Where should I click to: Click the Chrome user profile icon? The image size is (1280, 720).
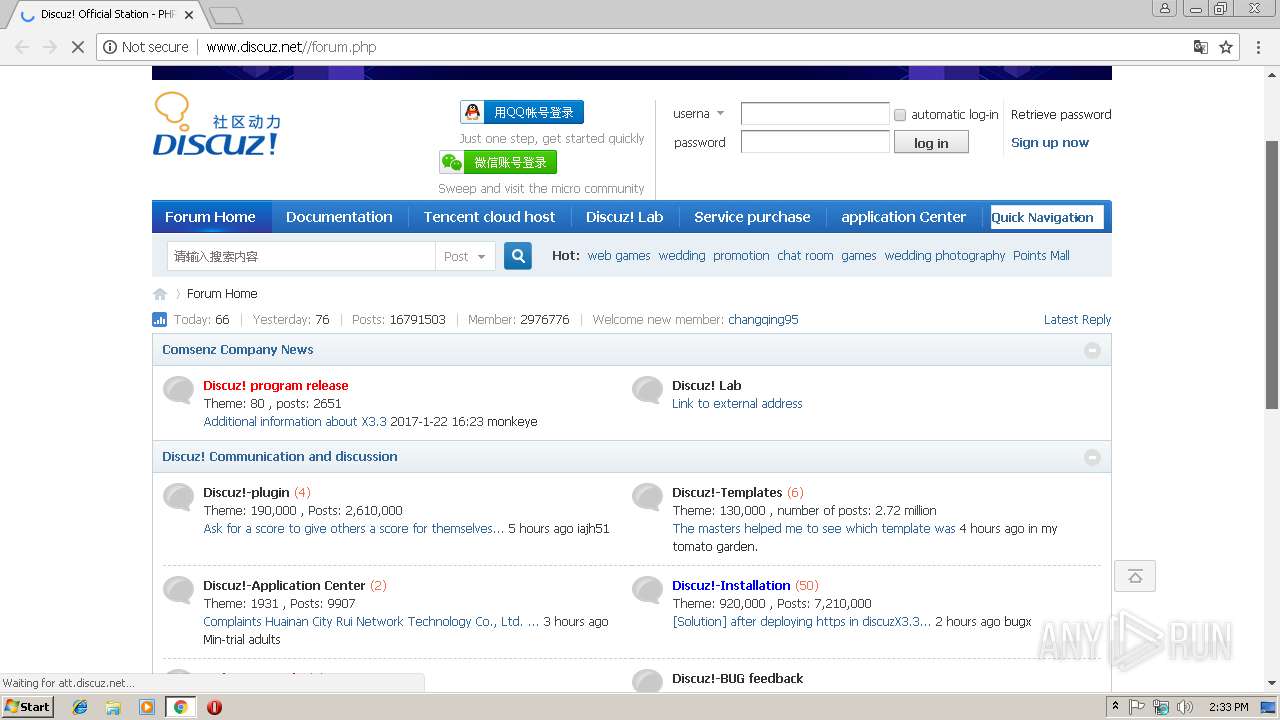coord(1165,9)
